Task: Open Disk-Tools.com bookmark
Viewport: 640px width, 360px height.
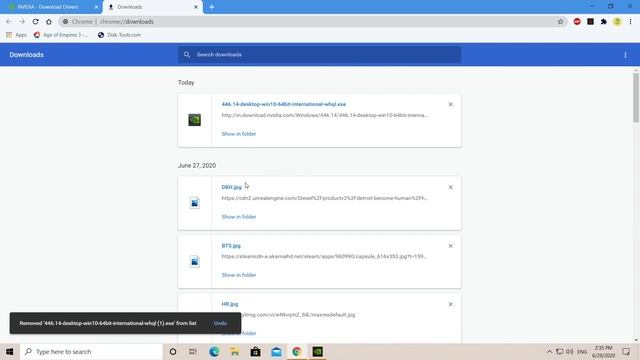Action: point(119,35)
